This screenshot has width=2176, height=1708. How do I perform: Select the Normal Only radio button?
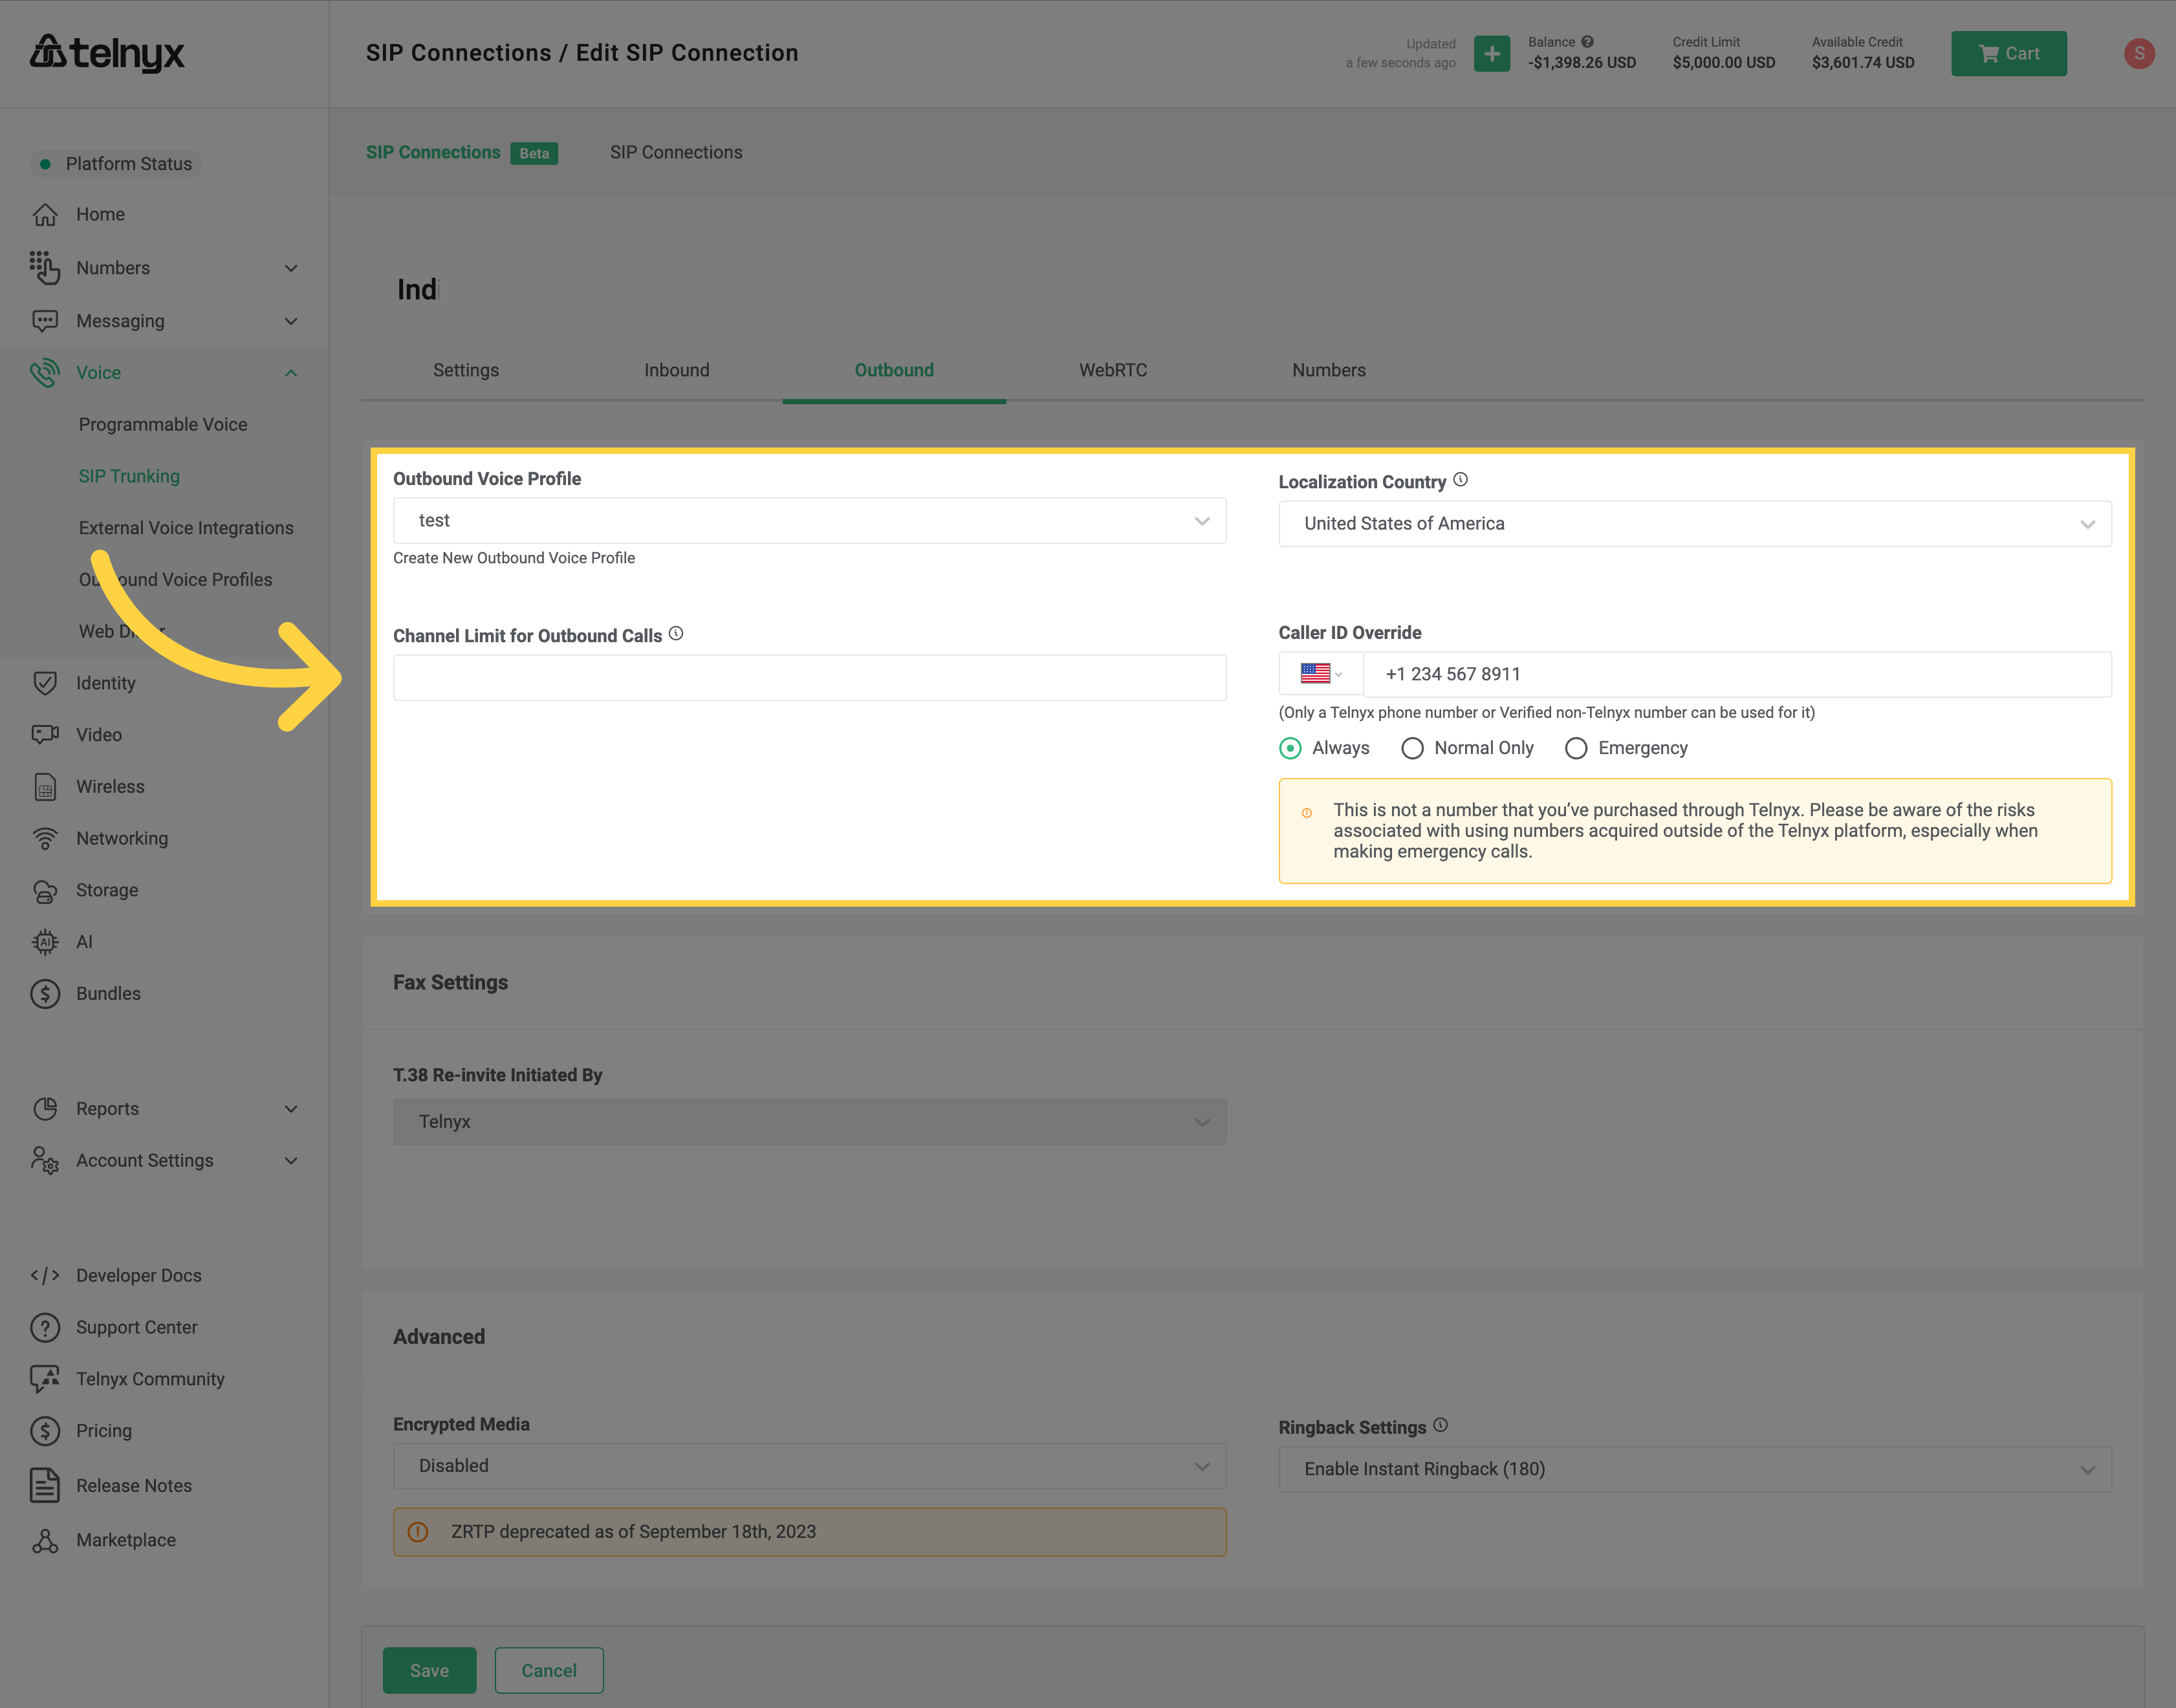coord(1412,748)
